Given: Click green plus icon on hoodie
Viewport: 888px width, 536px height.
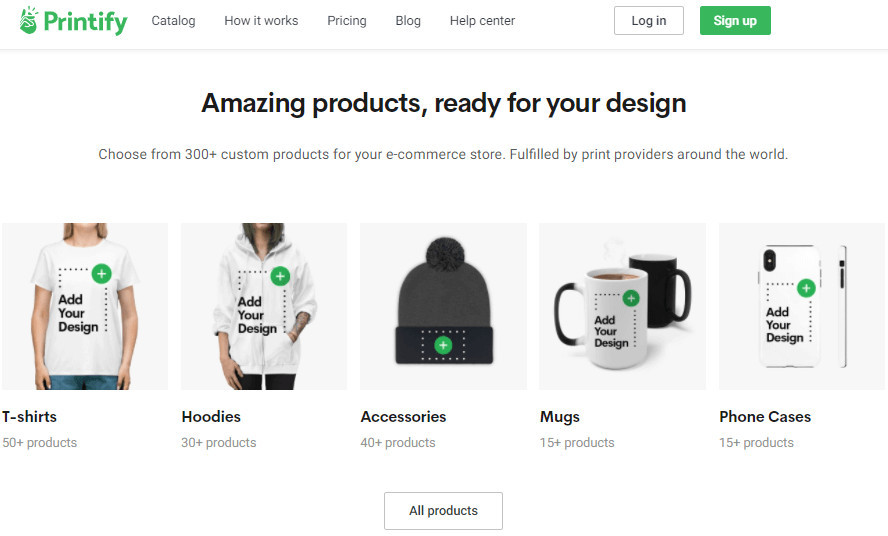Looking at the screenshot, I should coord(280,276).
